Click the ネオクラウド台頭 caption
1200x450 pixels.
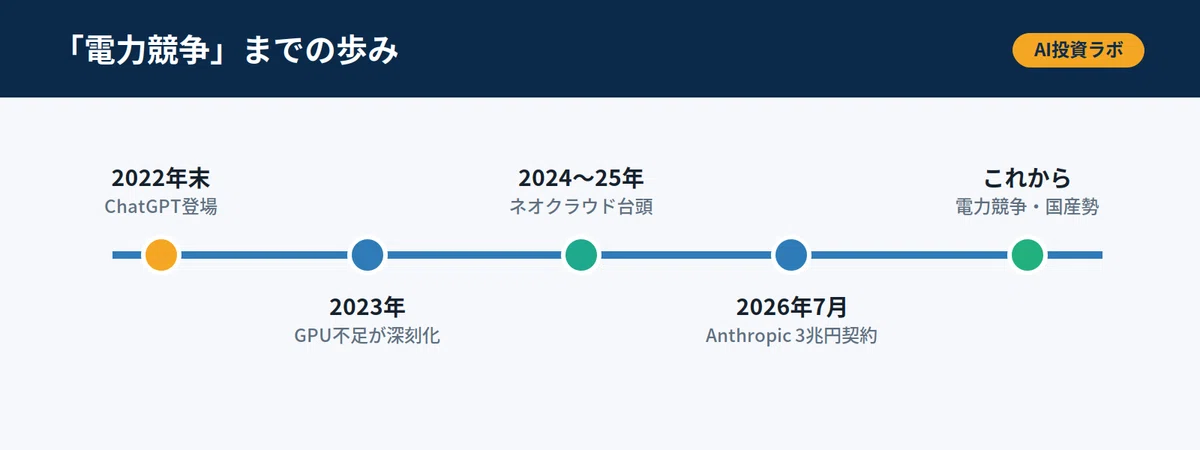point(581,207)
